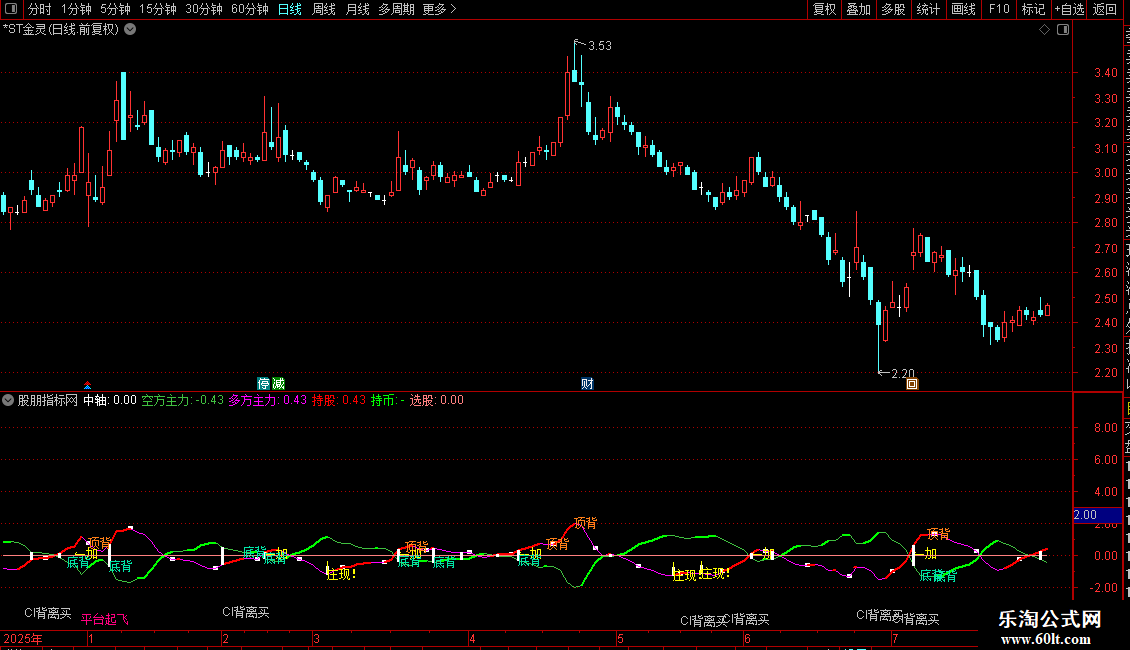Click the 财 financial report marker
Image resolution: width=1130 pixels, height=650 pixels.
[587, 383]
